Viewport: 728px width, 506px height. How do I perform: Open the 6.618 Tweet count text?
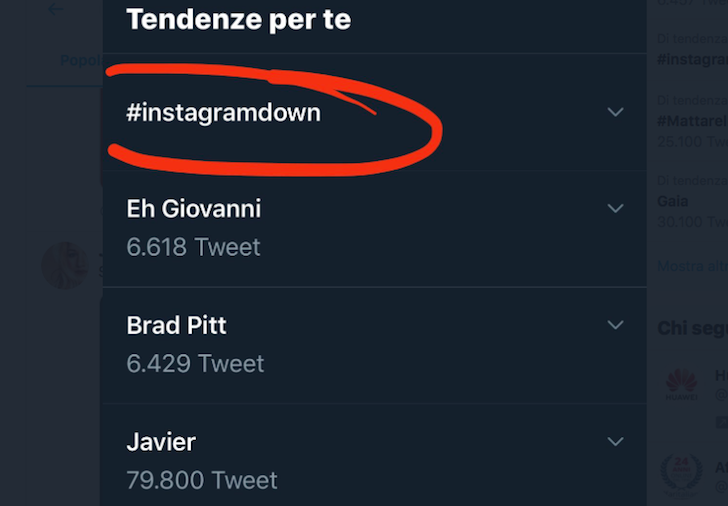[193, 247]
